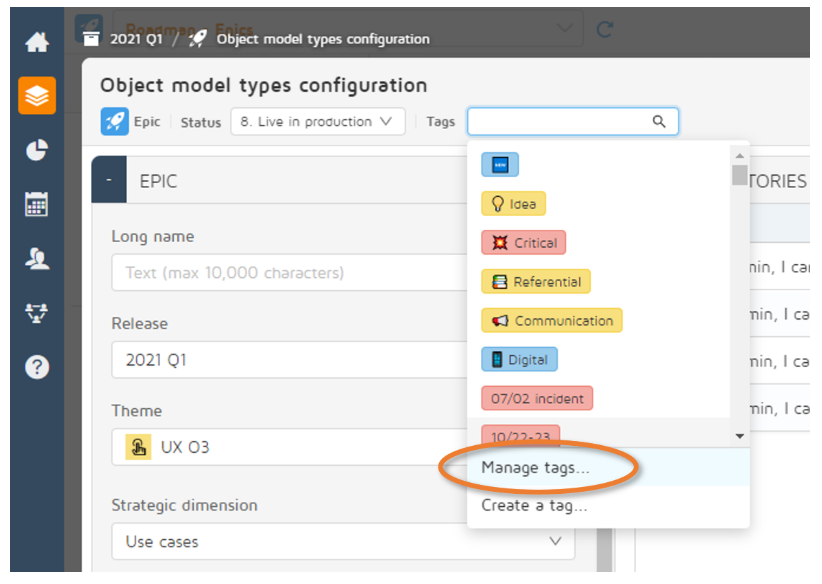Open the calendar icon in sidebar
The width and height of the screenshot is (822, 584).
click(37, 204)
